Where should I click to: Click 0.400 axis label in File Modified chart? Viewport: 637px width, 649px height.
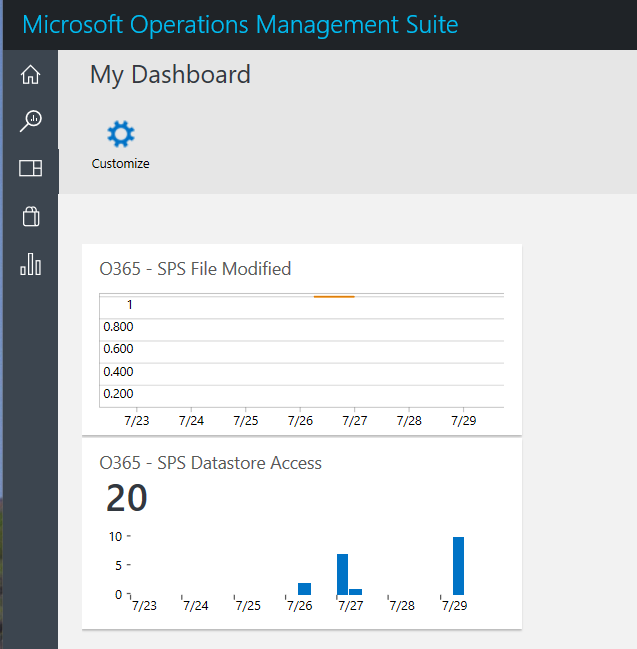tap(118, 371)
